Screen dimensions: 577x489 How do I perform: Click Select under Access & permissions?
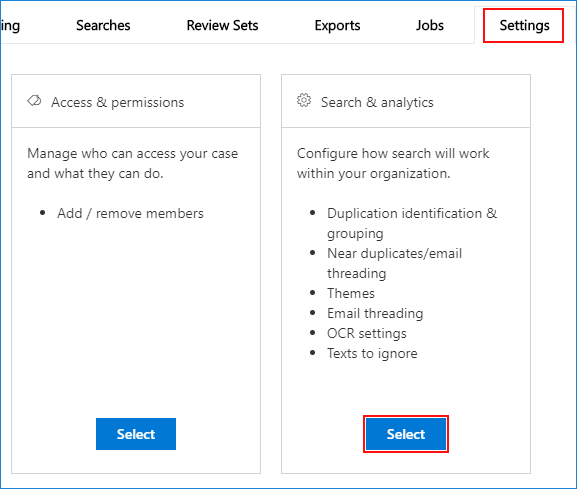136,434
